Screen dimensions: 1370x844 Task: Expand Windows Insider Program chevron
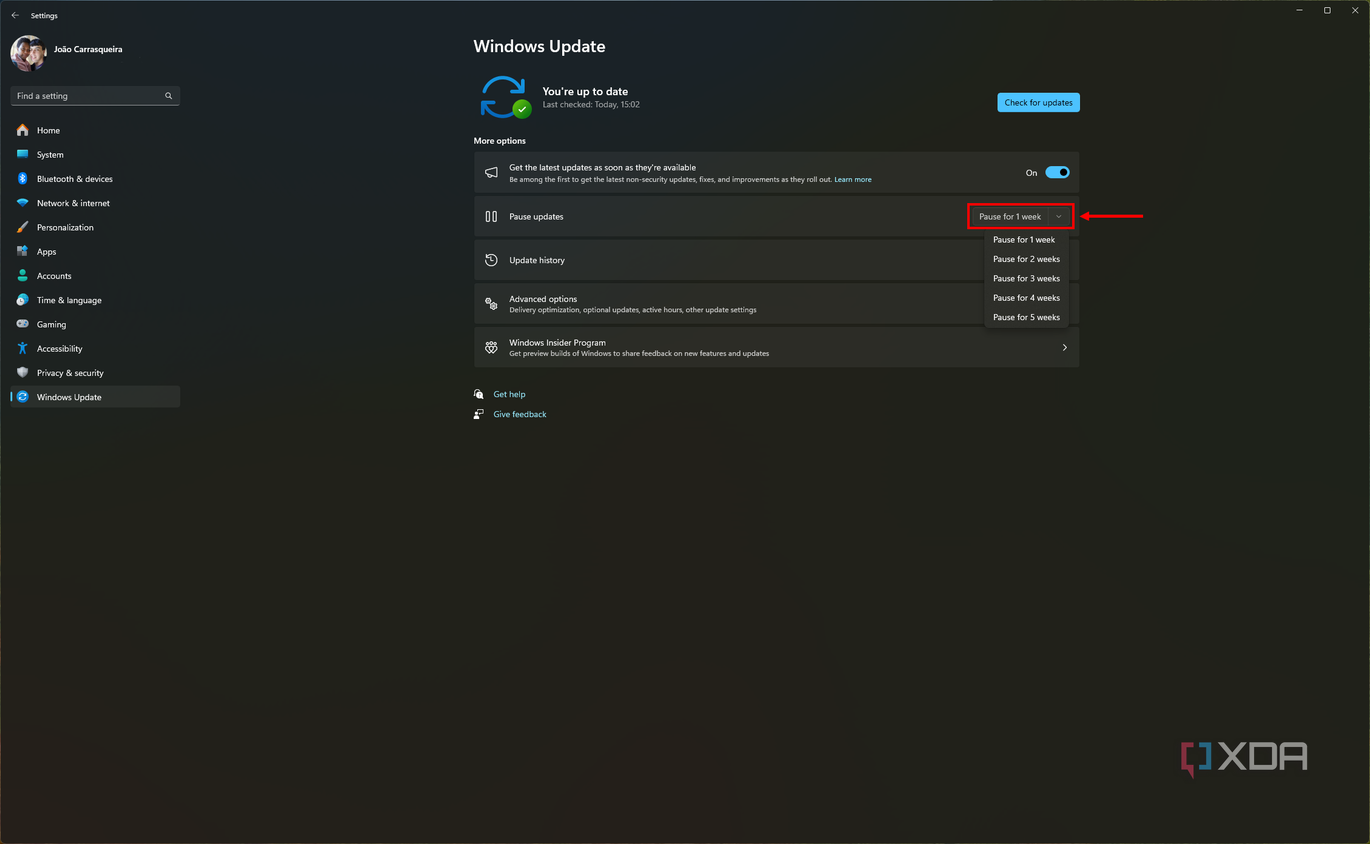click(x=1064, y=347)
